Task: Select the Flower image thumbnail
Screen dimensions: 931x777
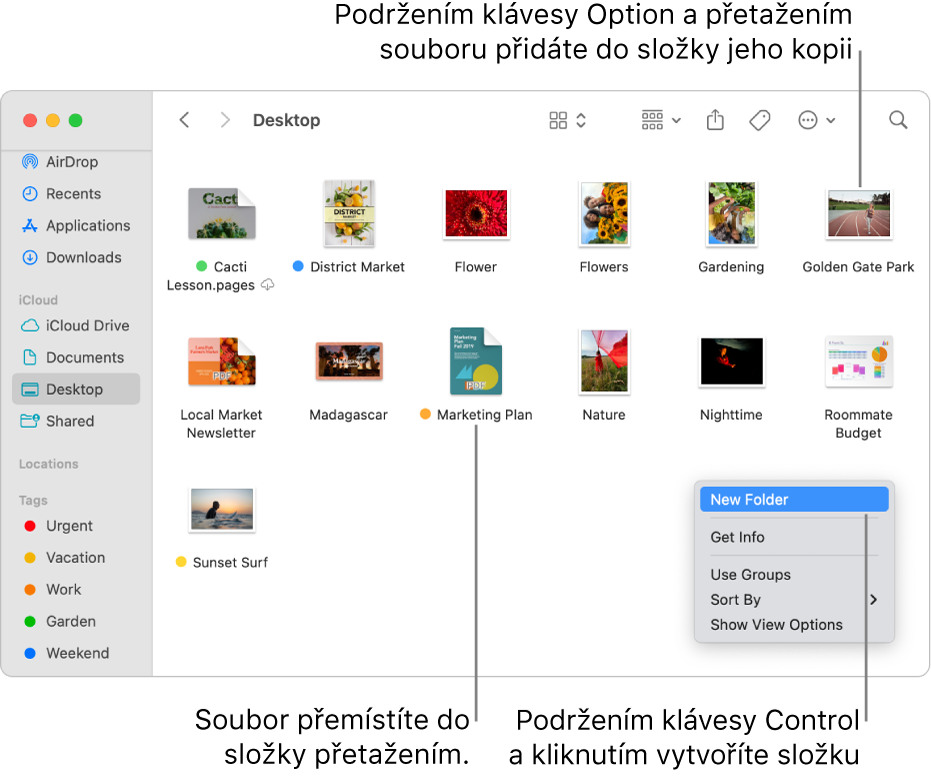Action: pos(476,214)
